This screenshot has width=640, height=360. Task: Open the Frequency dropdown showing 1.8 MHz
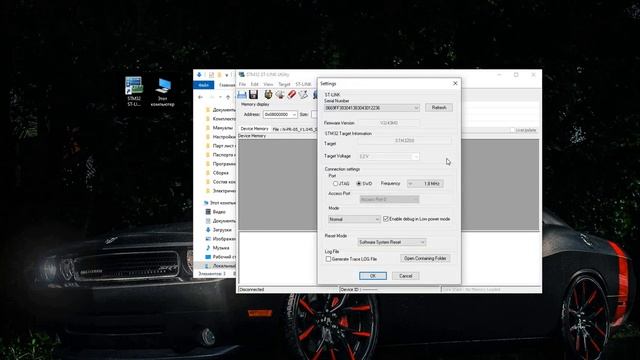coord(425,184)
